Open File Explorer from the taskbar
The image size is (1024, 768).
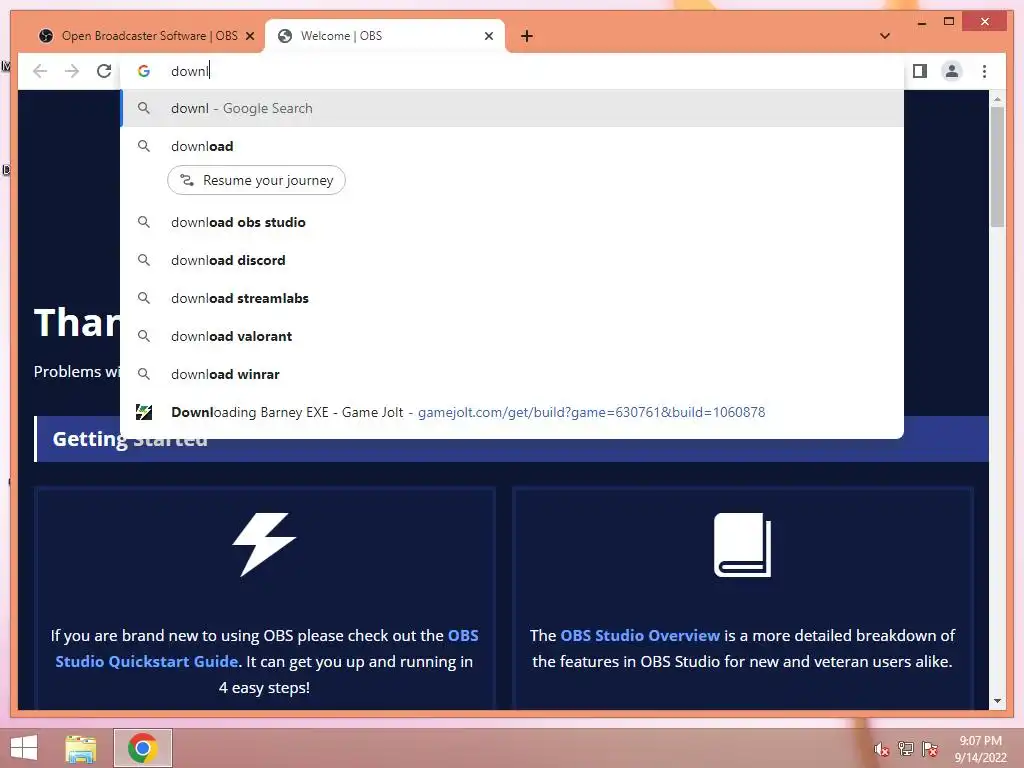(81, 748)
